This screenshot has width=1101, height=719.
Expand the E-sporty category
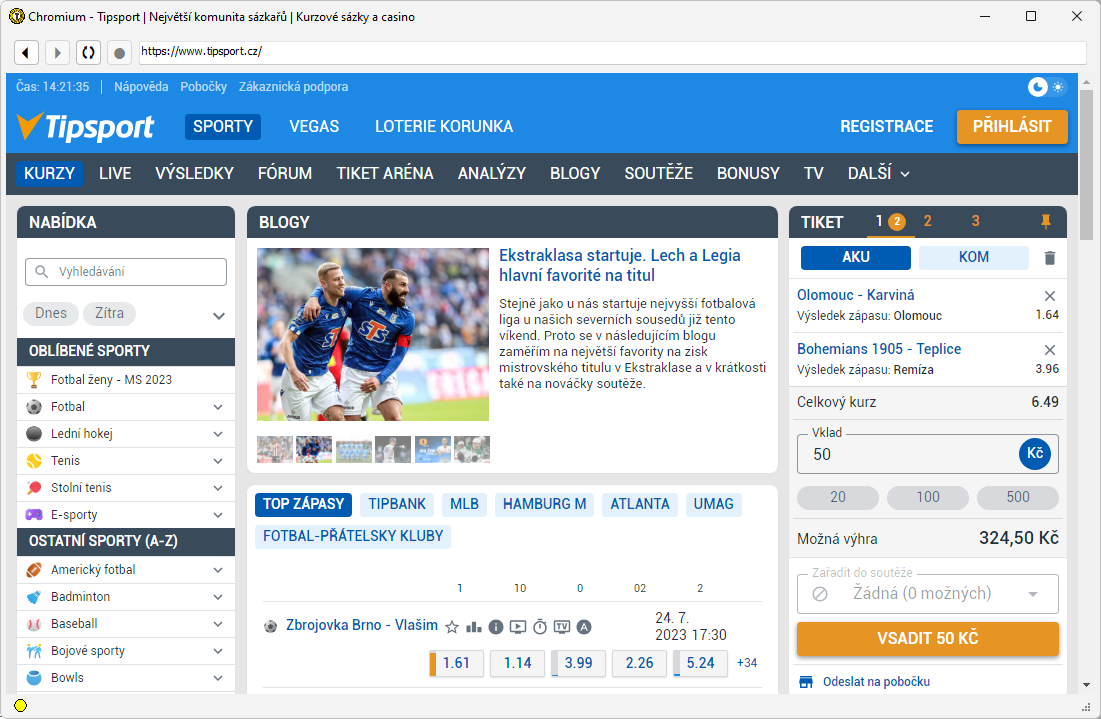(x=218, y=515)
